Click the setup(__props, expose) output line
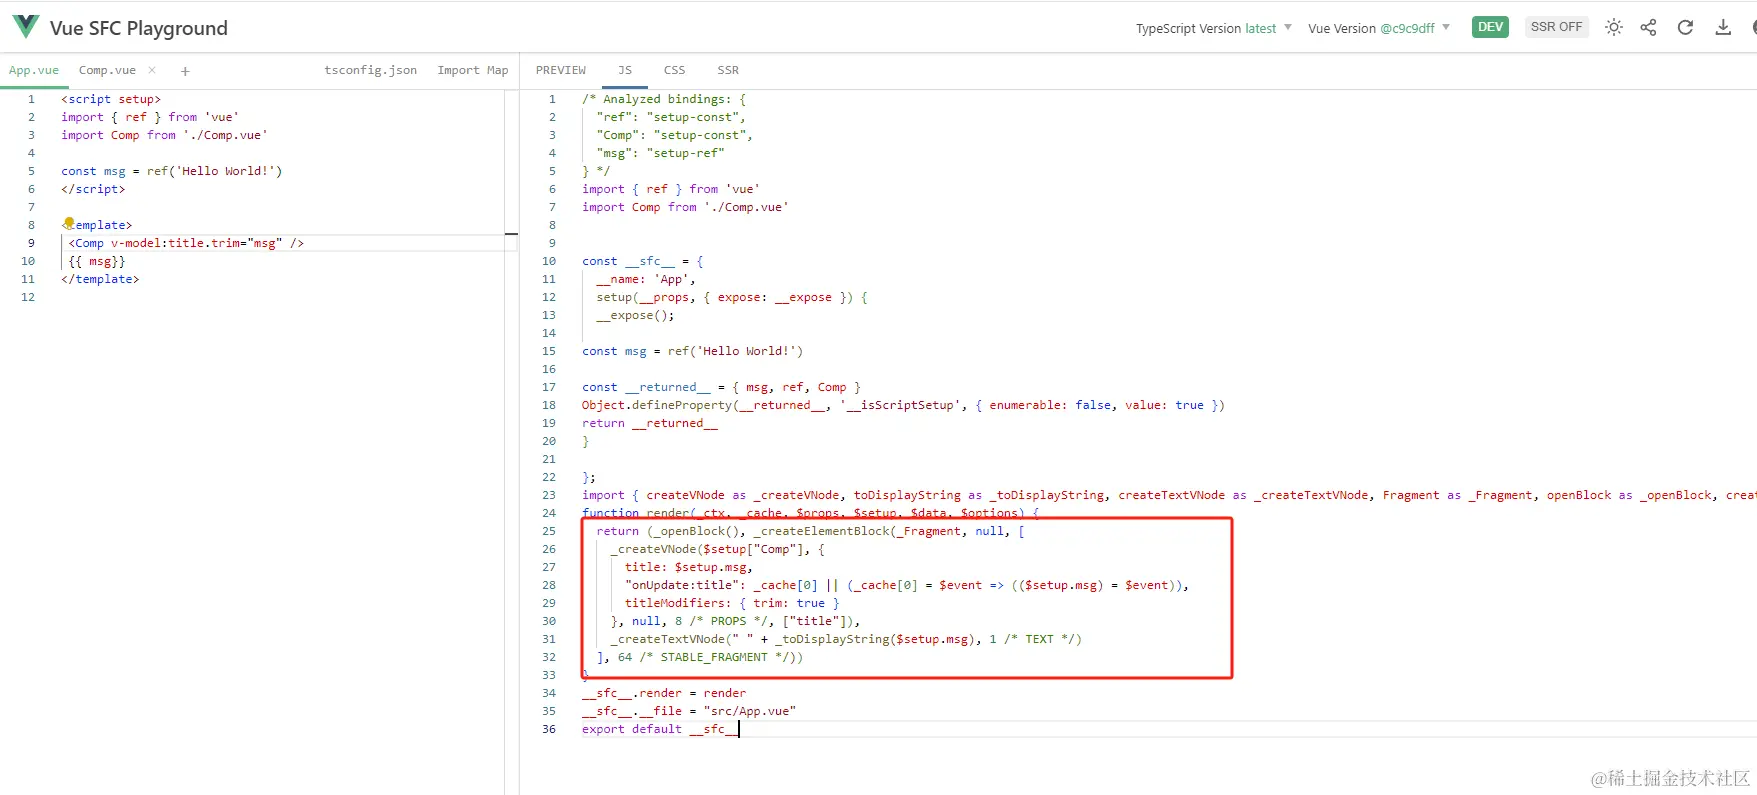Viewport: 1757px width, 795px height. coord(732,297)
